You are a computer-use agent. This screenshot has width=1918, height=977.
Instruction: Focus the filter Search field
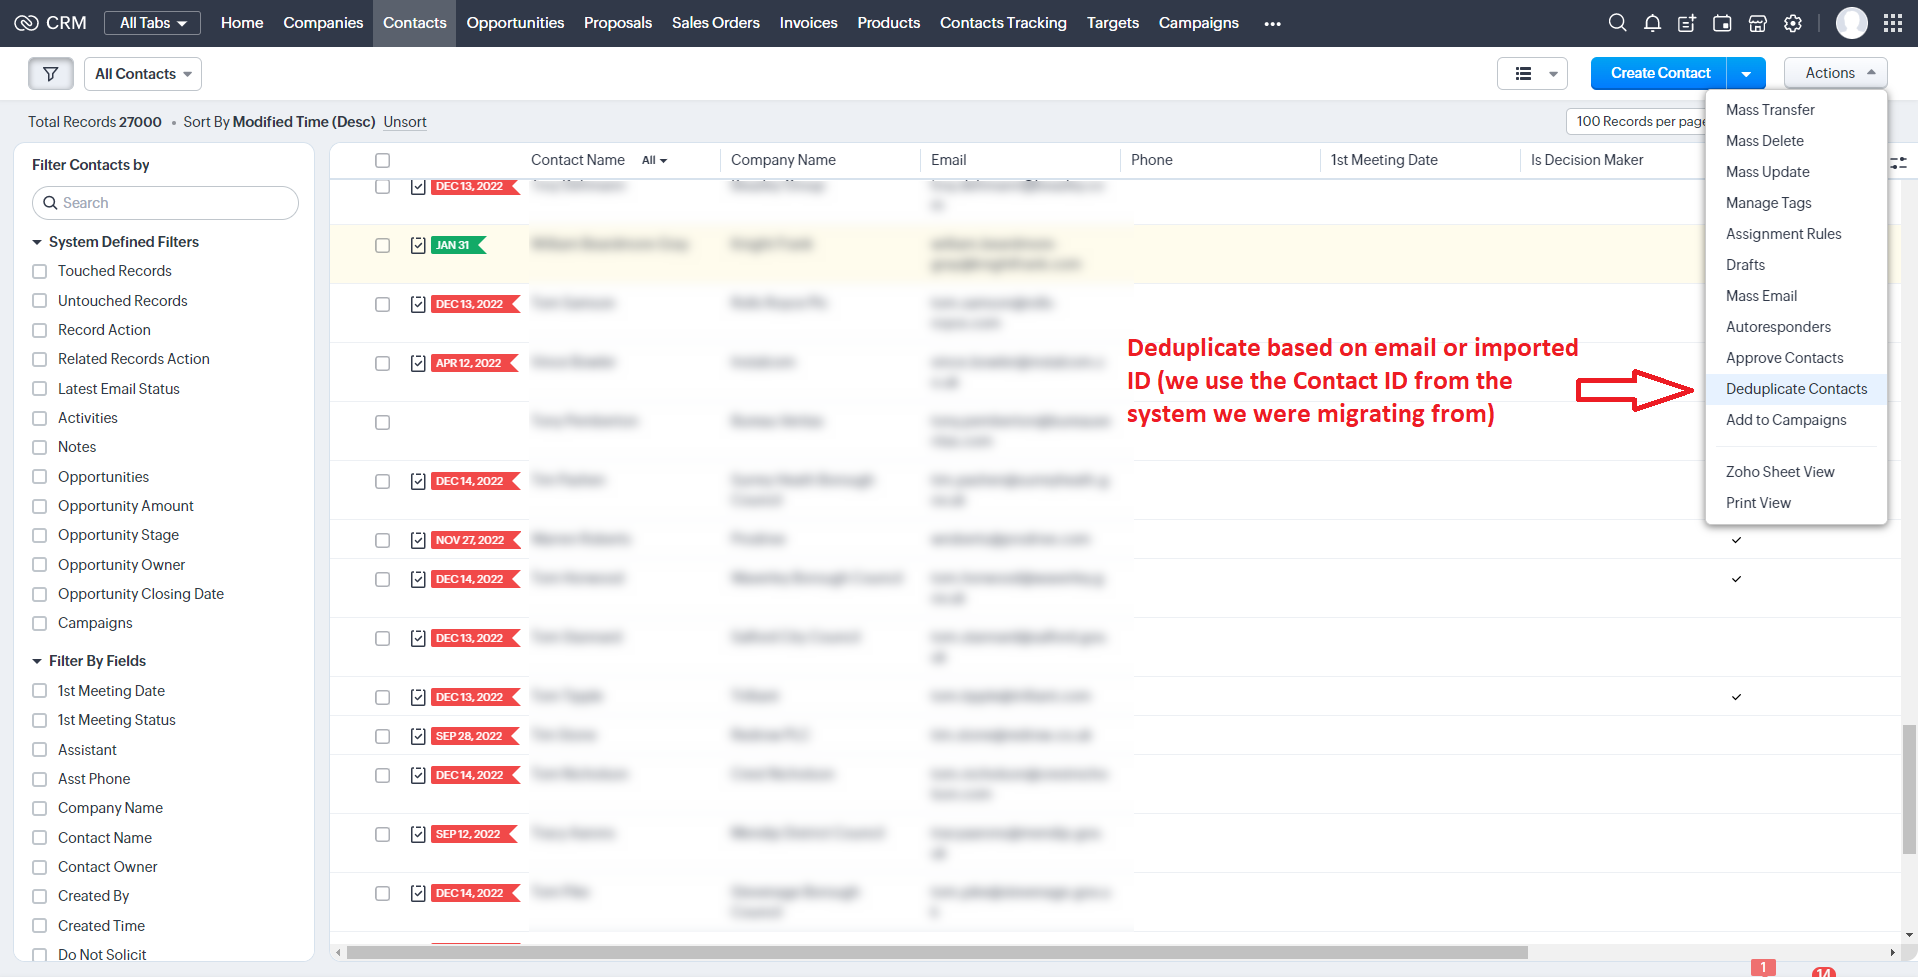coord(166,203)
